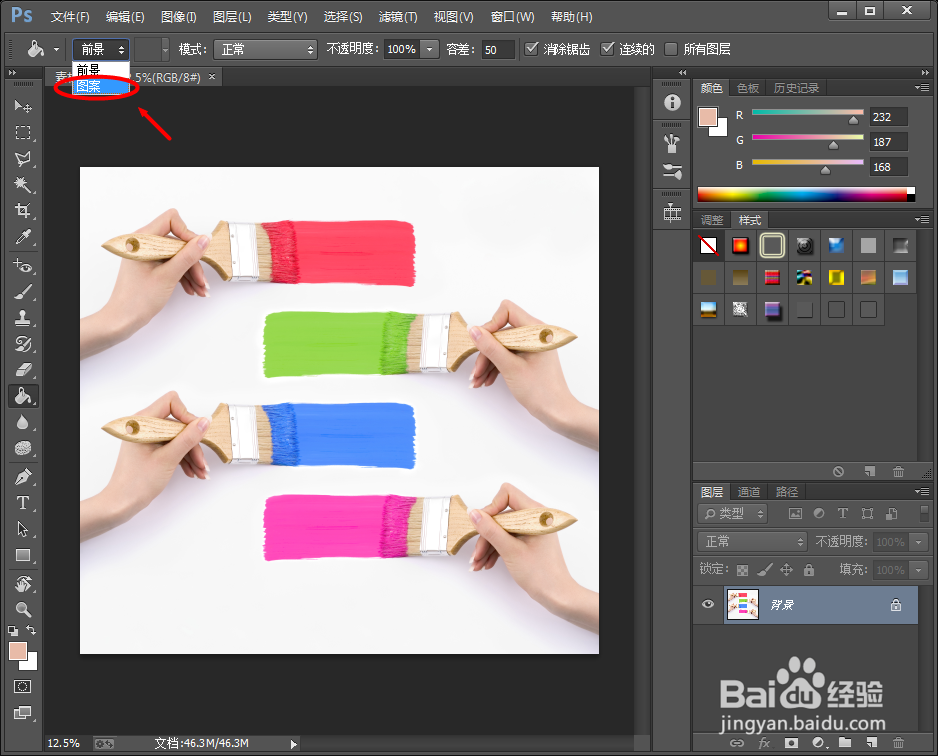Image resolution: width=938 pixels, height=756 pixels.
Task: Switch to the Adjustments tab
Action: point(712,220)
